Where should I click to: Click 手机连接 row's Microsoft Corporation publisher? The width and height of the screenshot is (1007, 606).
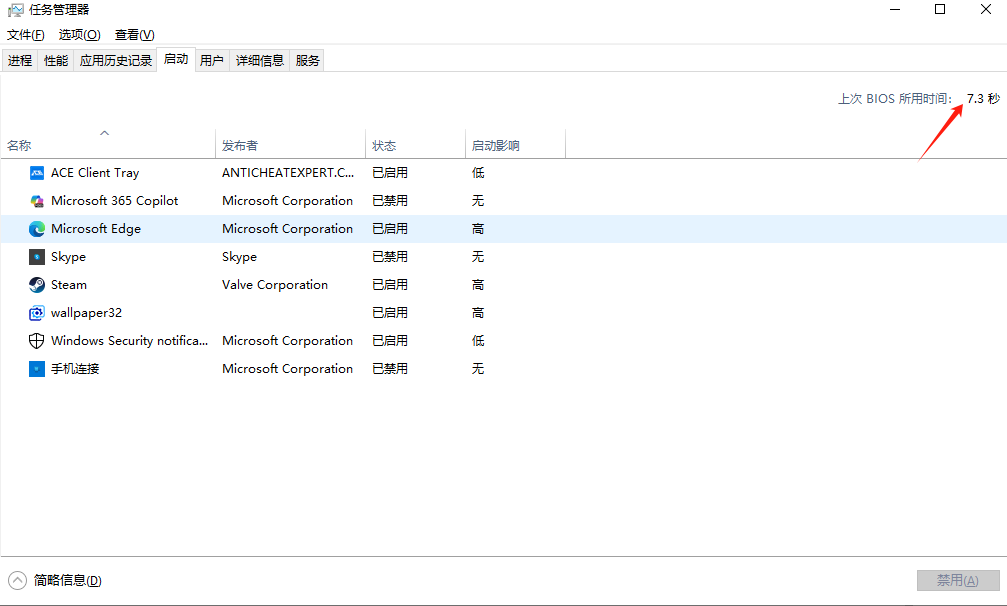[287, 368]
